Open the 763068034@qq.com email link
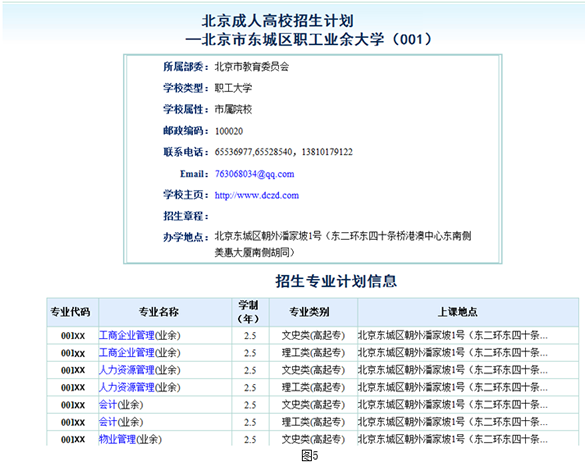Screen dimensions: 585x467 point(254,174)
